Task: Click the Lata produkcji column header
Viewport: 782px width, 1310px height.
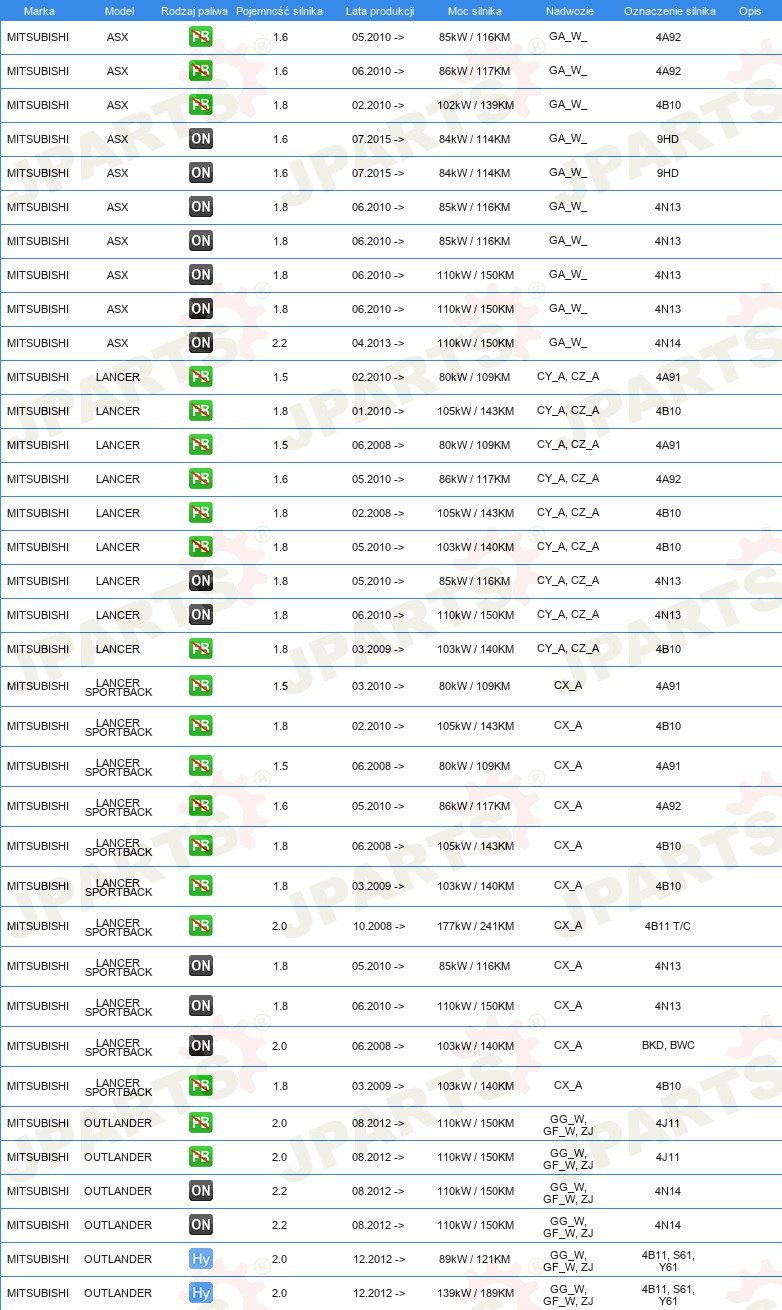Action: [380, 11]
